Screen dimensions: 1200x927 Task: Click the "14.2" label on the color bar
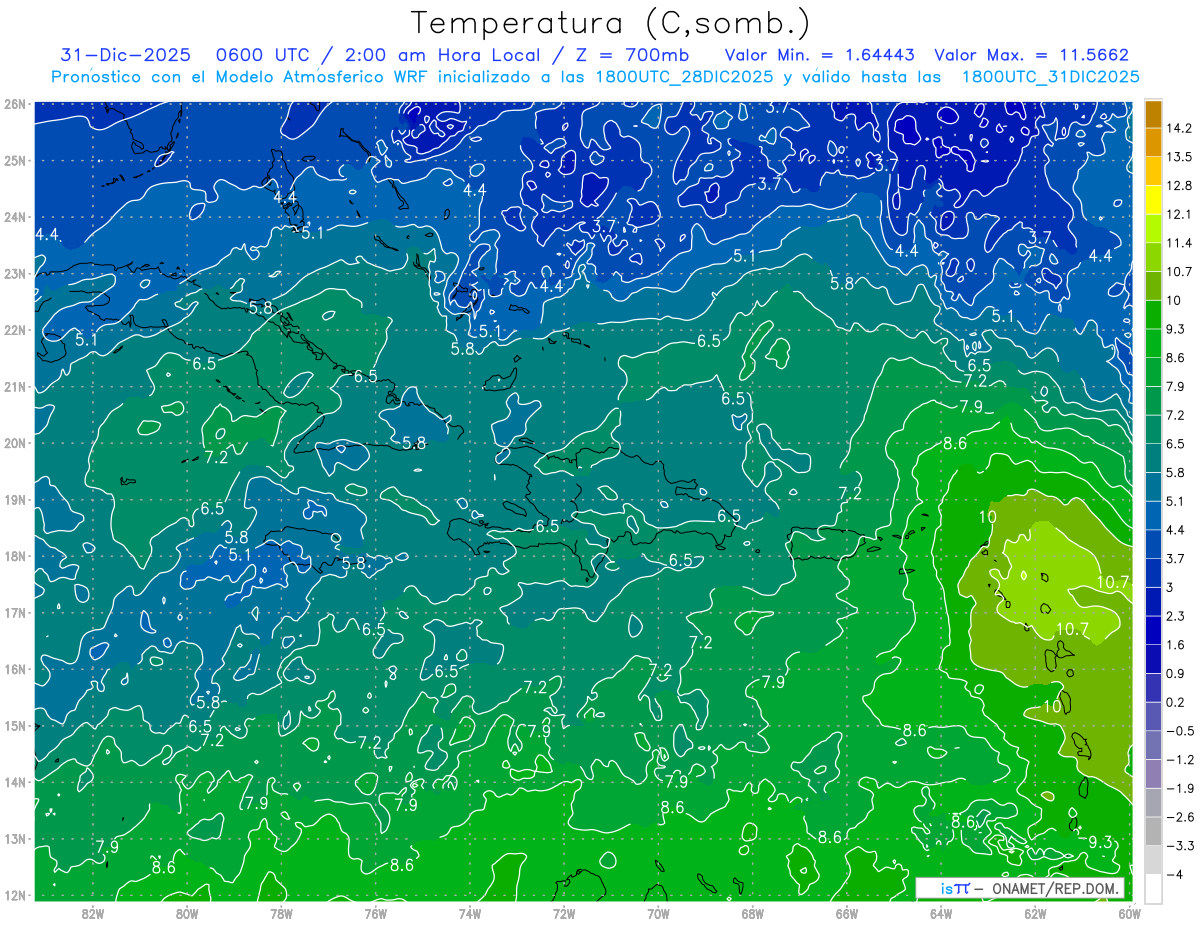1179,128
